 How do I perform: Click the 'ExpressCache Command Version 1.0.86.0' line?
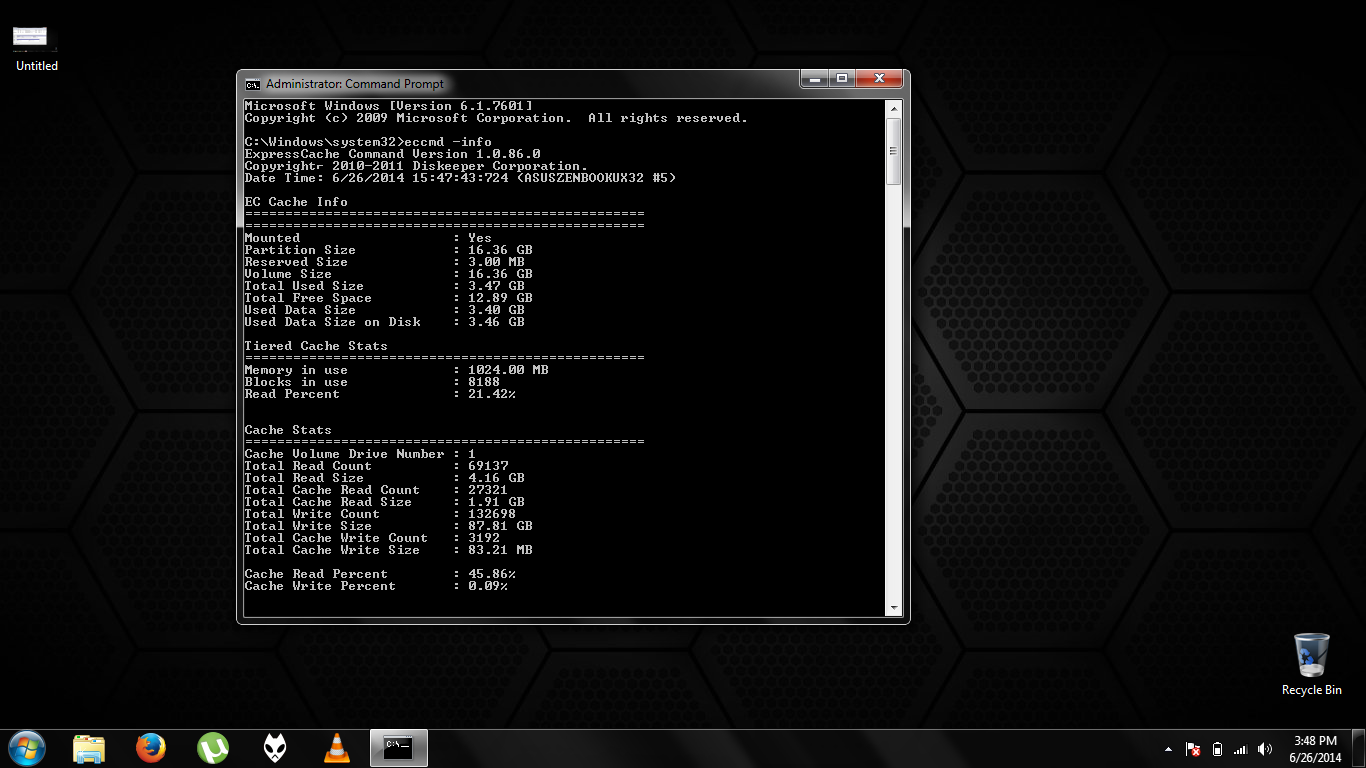(x=392, y=154)
